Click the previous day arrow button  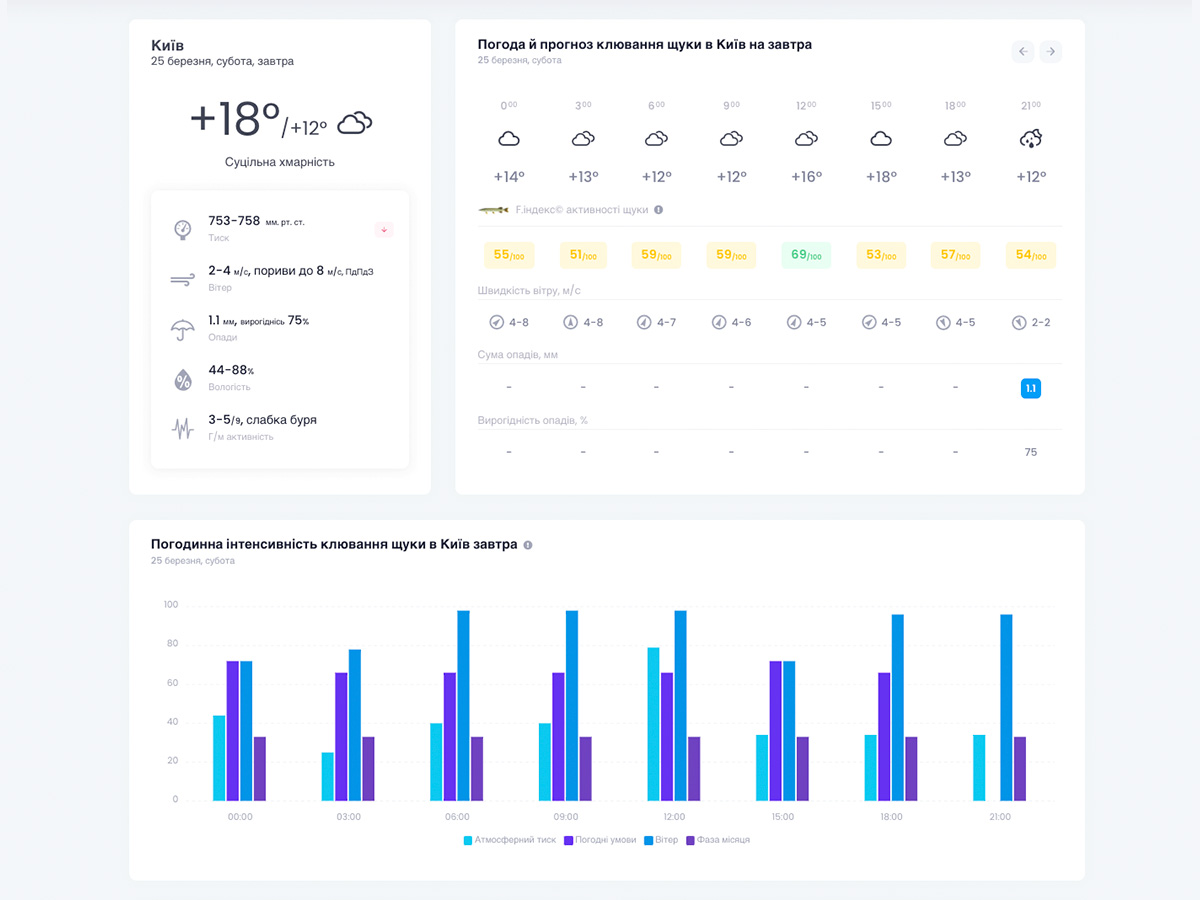click(1022, 51)
